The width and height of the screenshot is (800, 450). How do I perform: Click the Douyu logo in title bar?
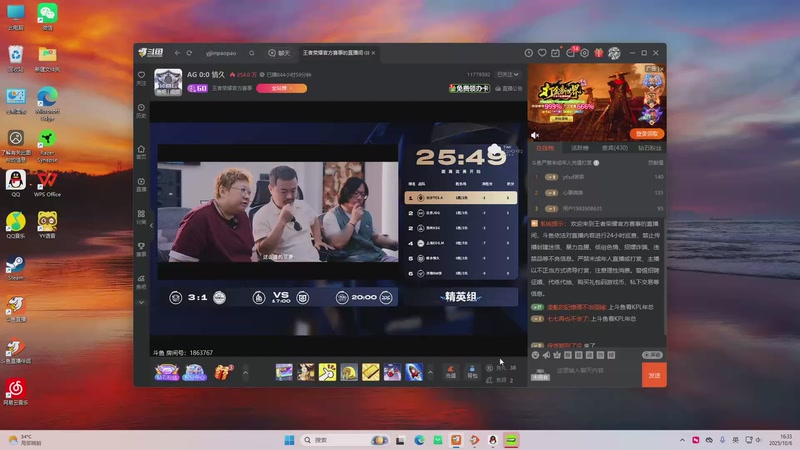tap(151, 53)
